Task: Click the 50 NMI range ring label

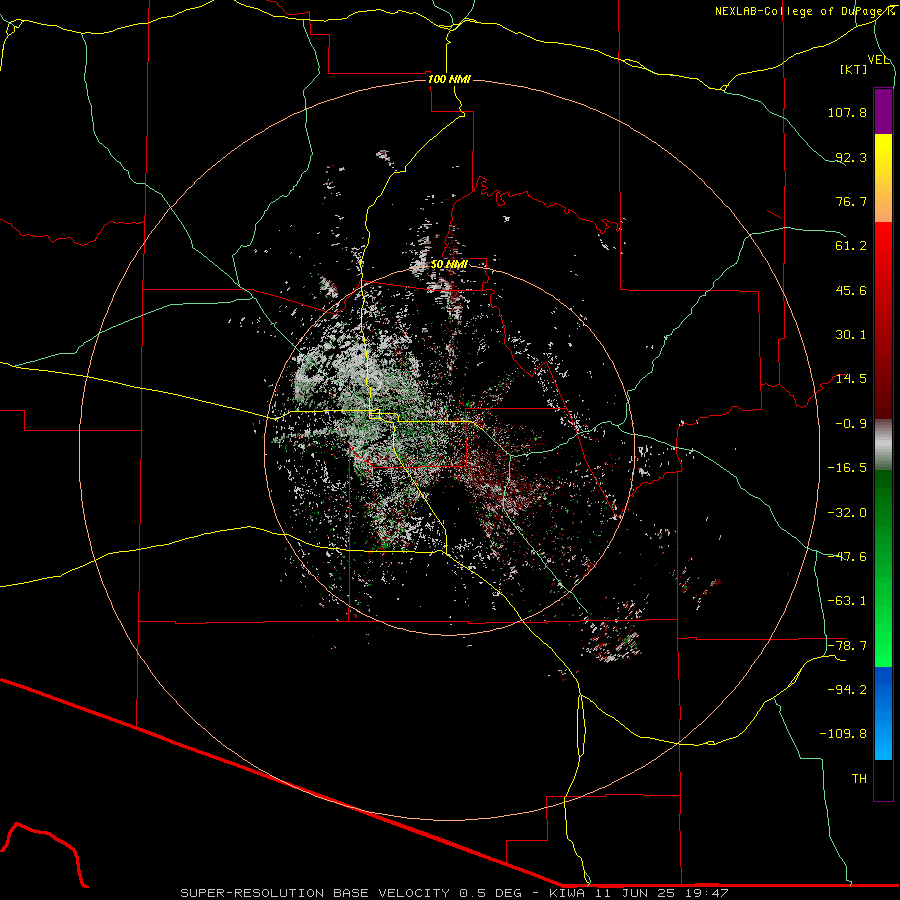Action: (449, 264)
